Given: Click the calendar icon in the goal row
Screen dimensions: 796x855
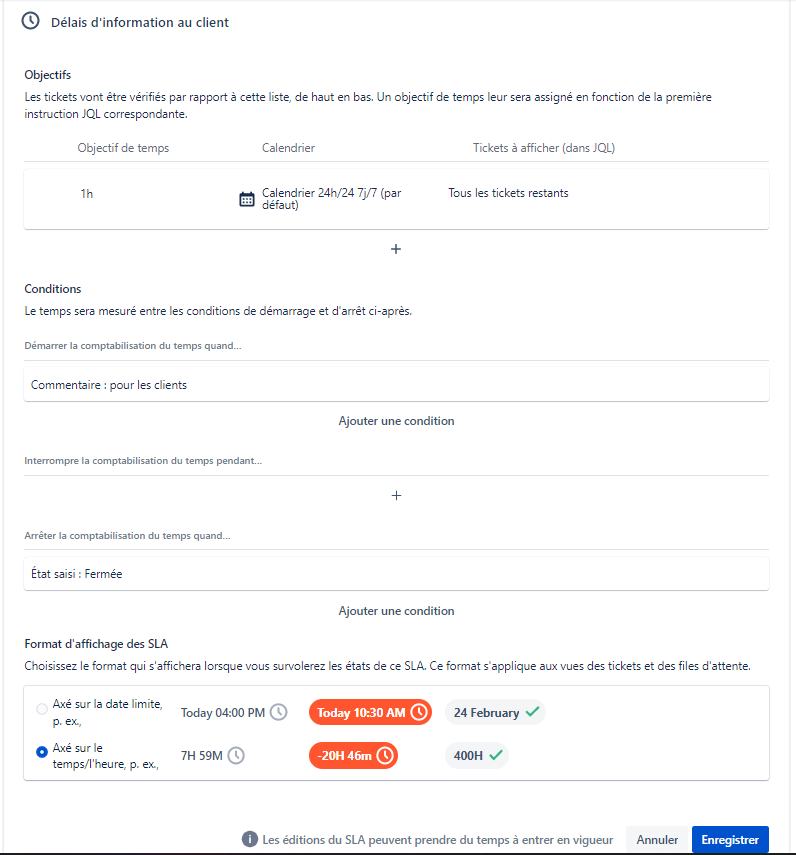Looking at the screenshot, I should [x=247, y=199].
